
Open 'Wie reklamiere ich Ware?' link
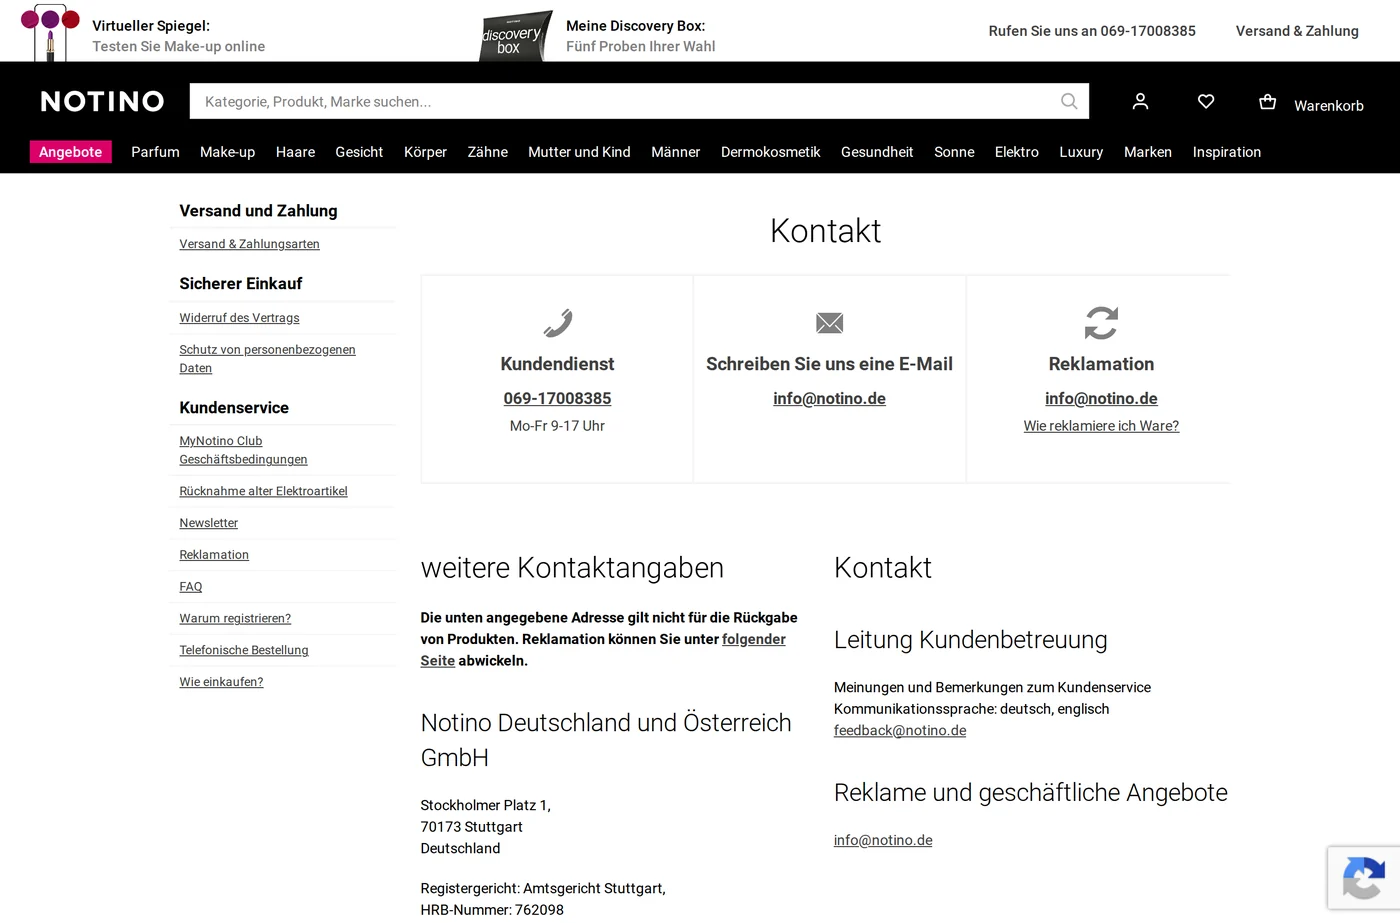click(1101, 426)
